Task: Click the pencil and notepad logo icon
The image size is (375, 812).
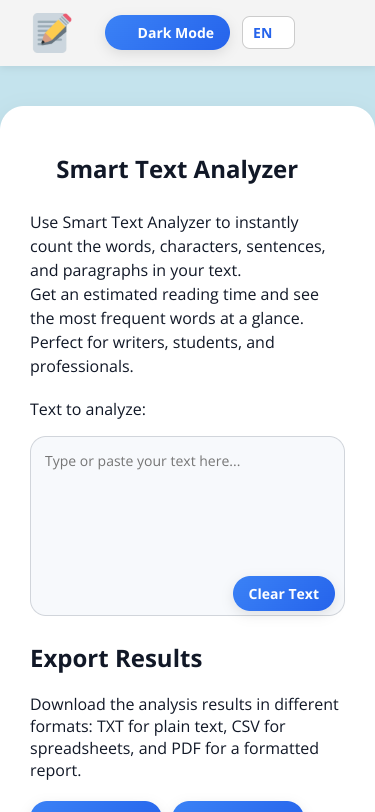Action: point(52,33)
